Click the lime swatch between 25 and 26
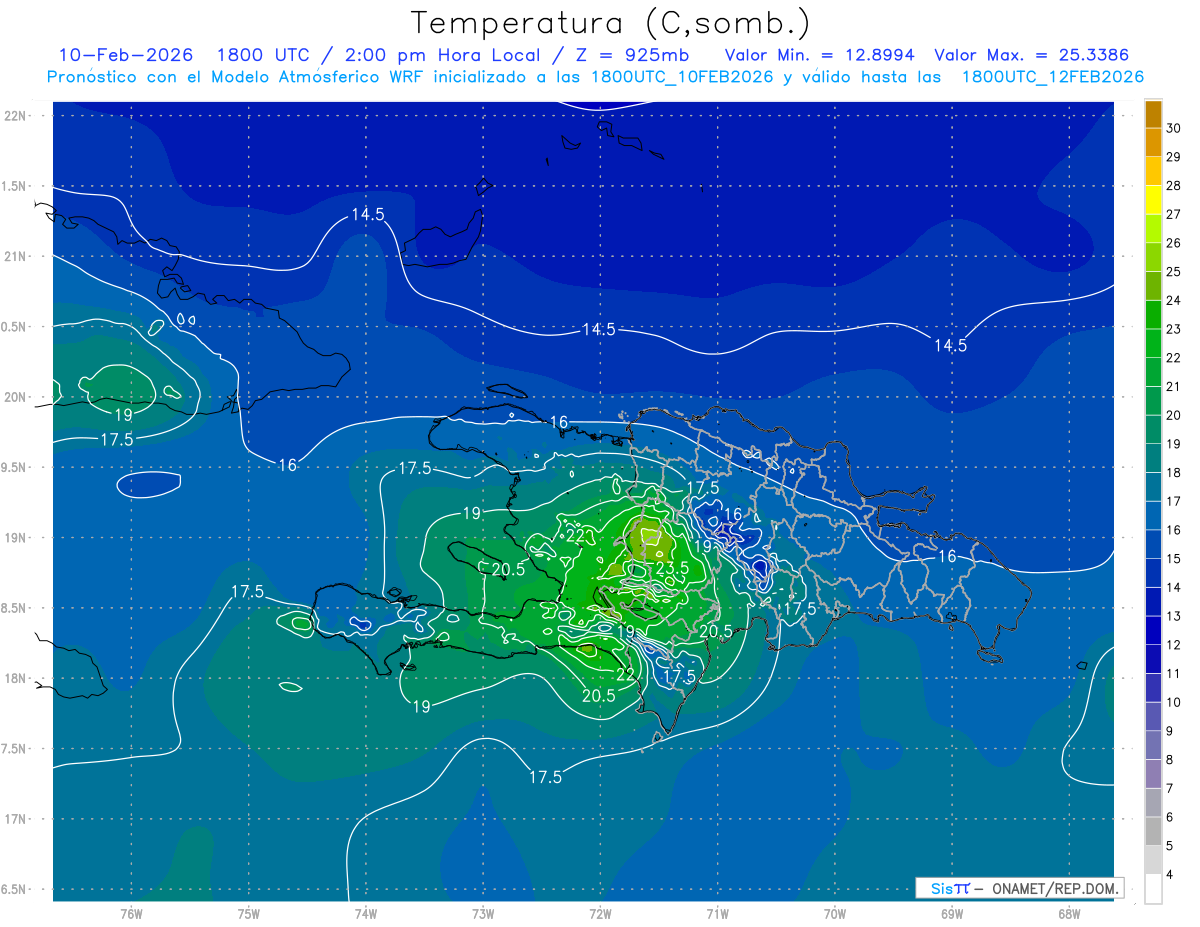Image resolution: width=1200 pixels, height=927 pixels. 1153,258
